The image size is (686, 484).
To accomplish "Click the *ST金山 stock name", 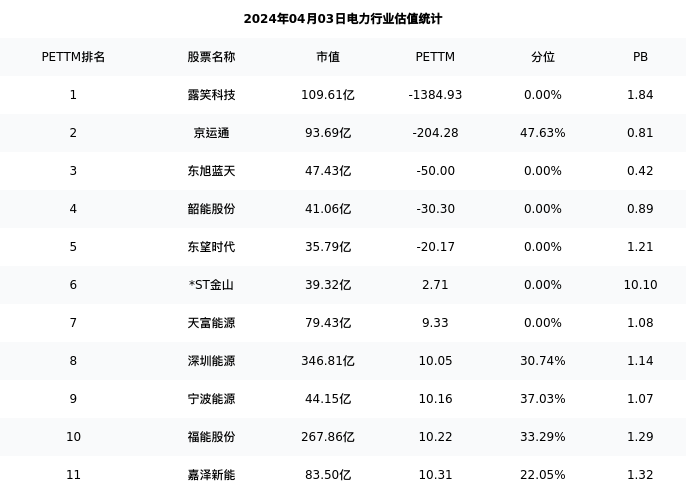I will pyautogui.click(x=211, y=285).
